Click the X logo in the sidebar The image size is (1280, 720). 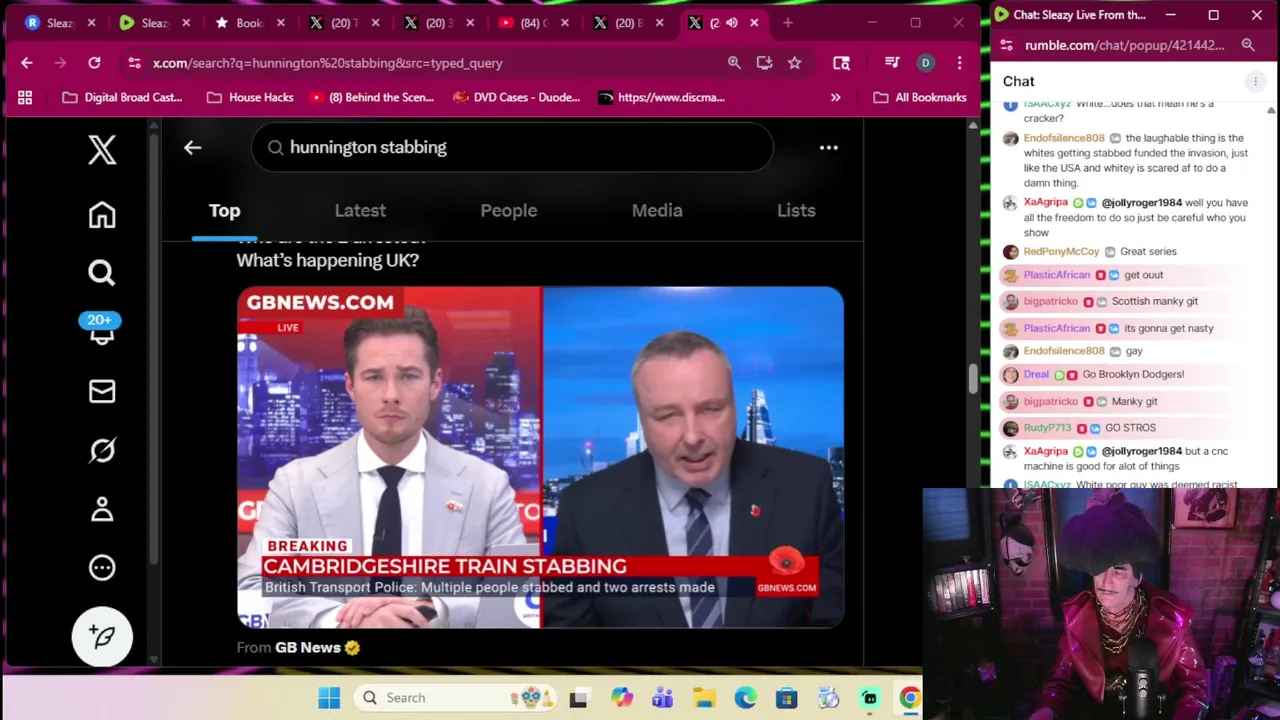point(102,150)
